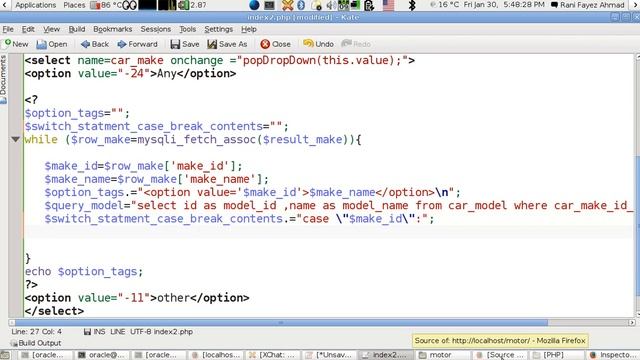Switch to the [localhos... taskbar window
Viewport: 640px width, 360px height.
point(216,355)
